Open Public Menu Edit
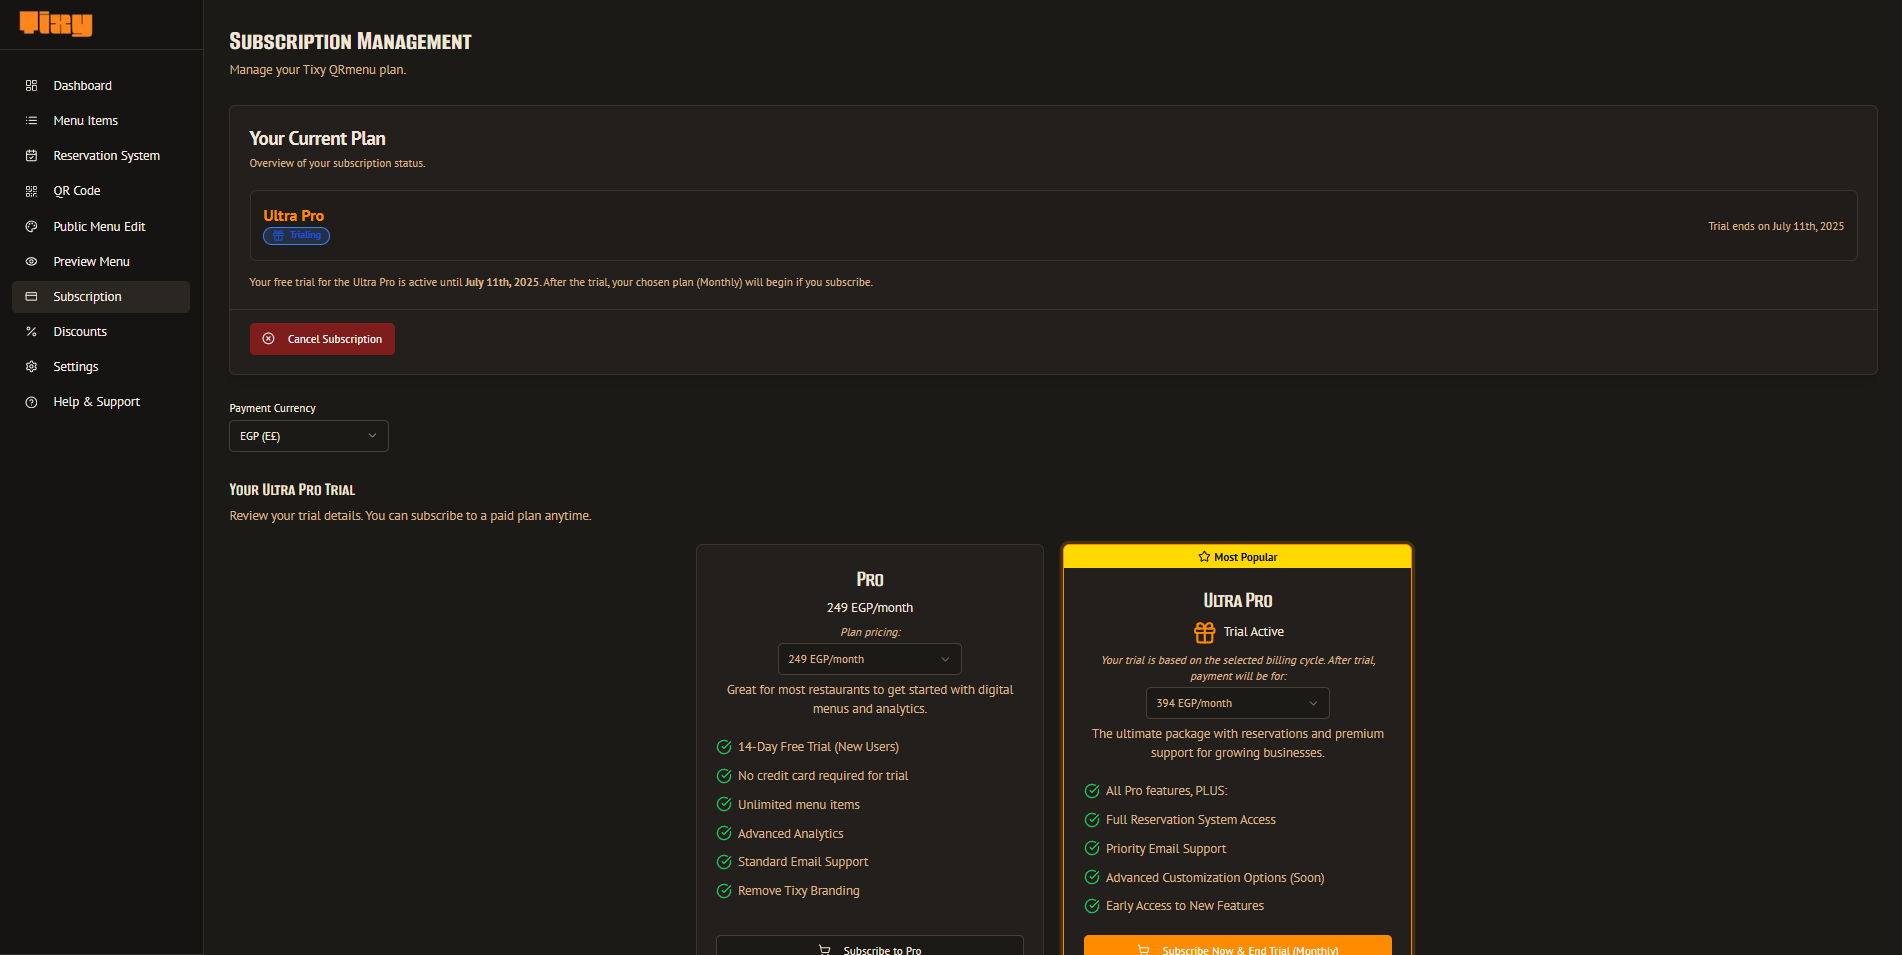This screenshot has width=1902, height=955. 101,227
